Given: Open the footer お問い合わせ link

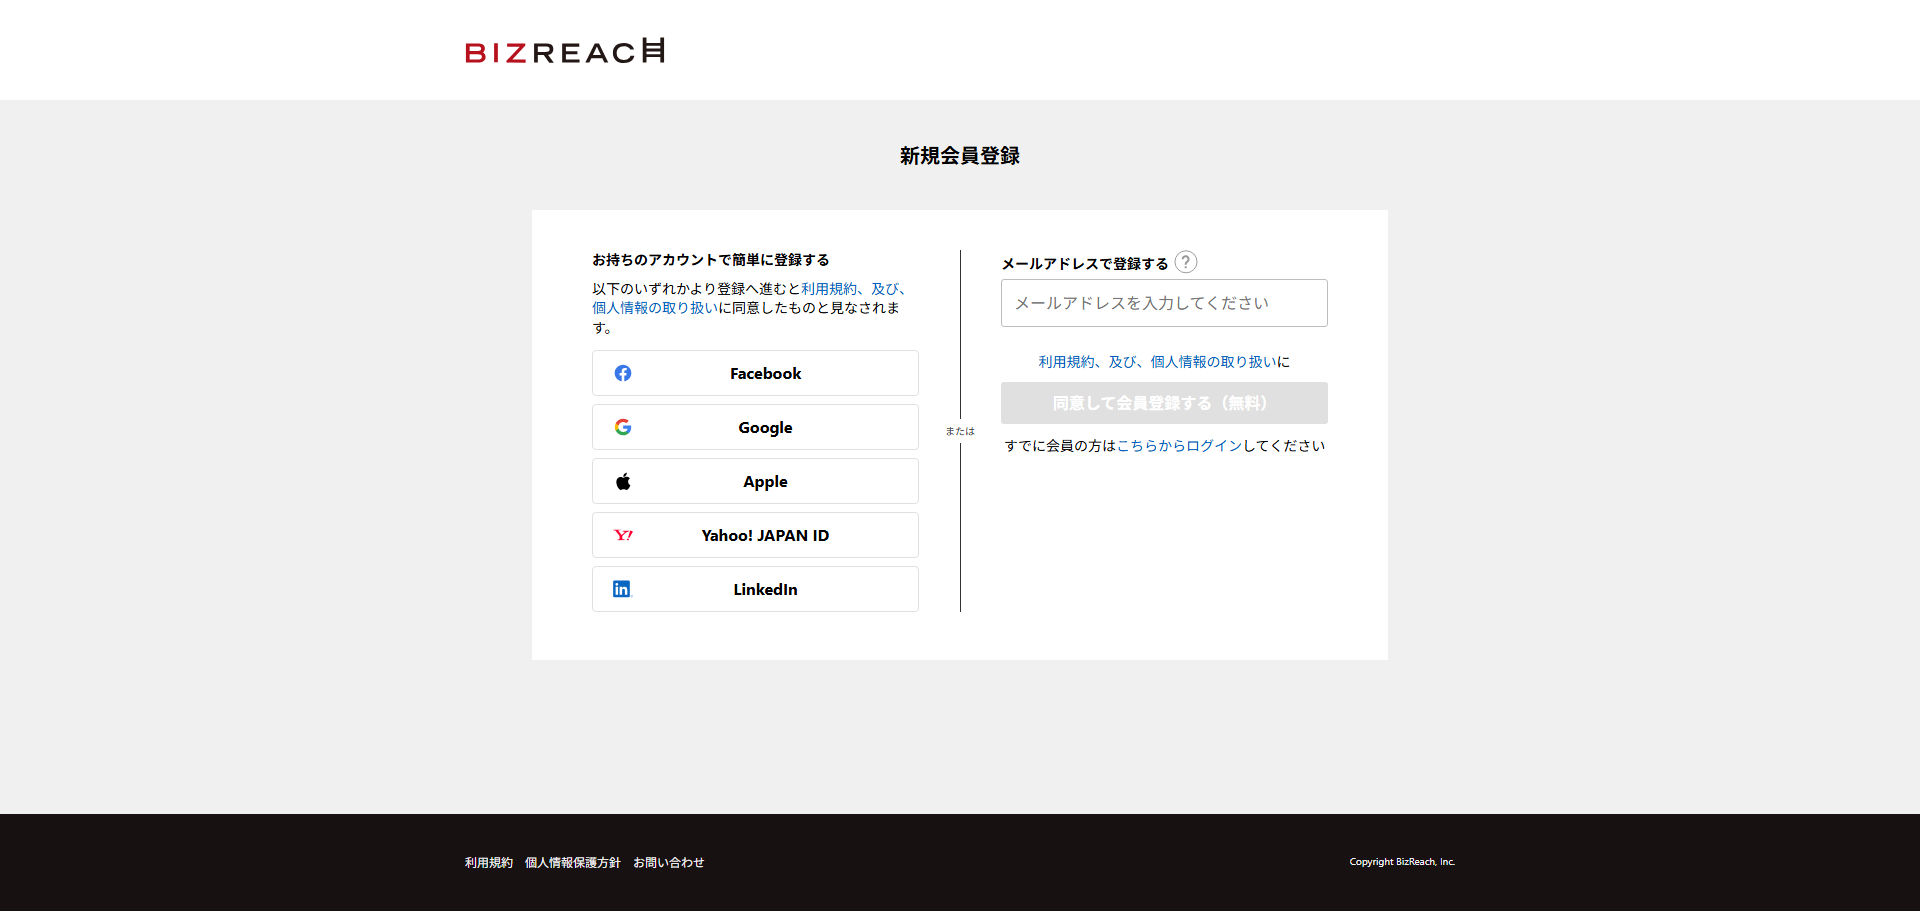Looking at the screenshot, I should (668, 862).
